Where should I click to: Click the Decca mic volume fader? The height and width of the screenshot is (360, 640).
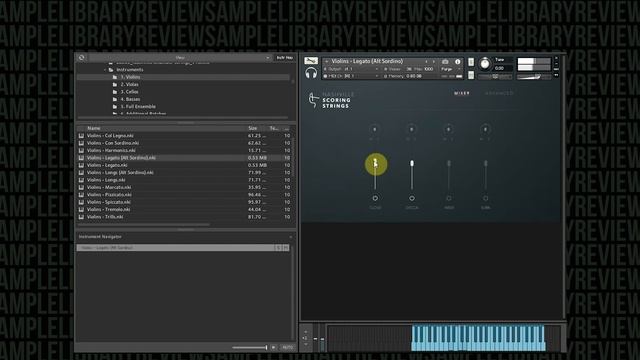[412, 174]
